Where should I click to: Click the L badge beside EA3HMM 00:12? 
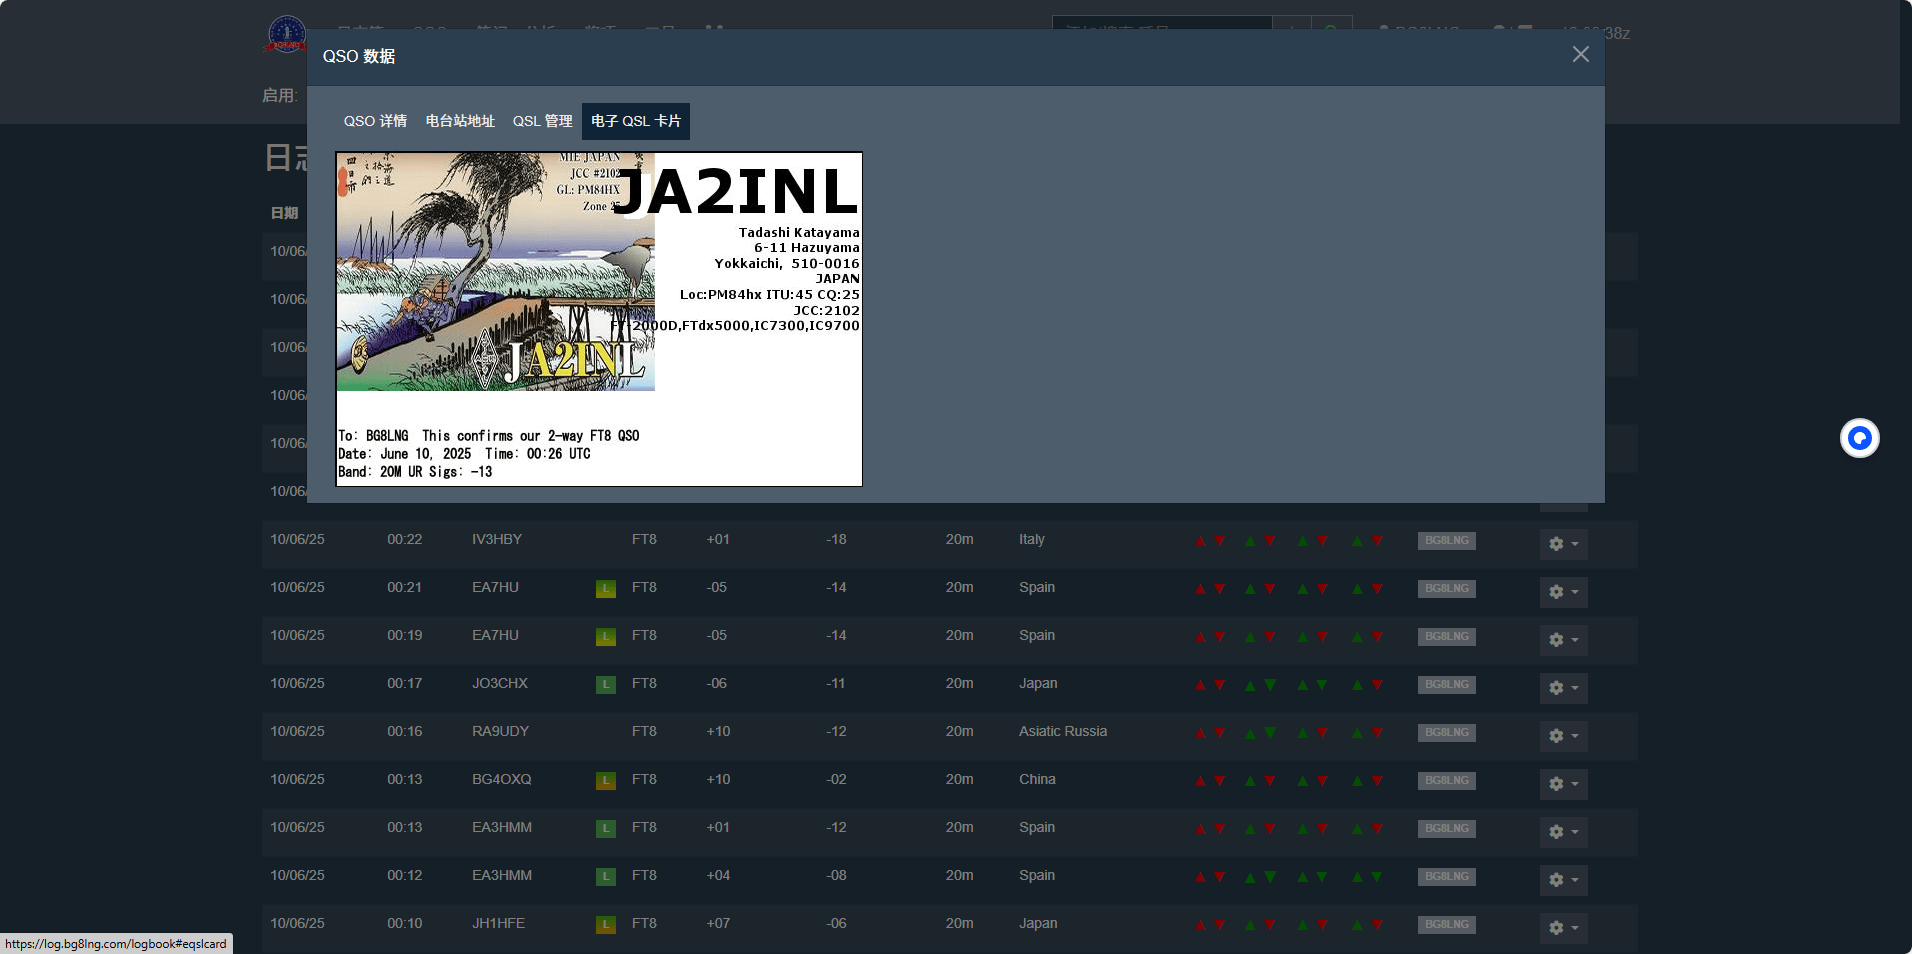coord(606,877)
